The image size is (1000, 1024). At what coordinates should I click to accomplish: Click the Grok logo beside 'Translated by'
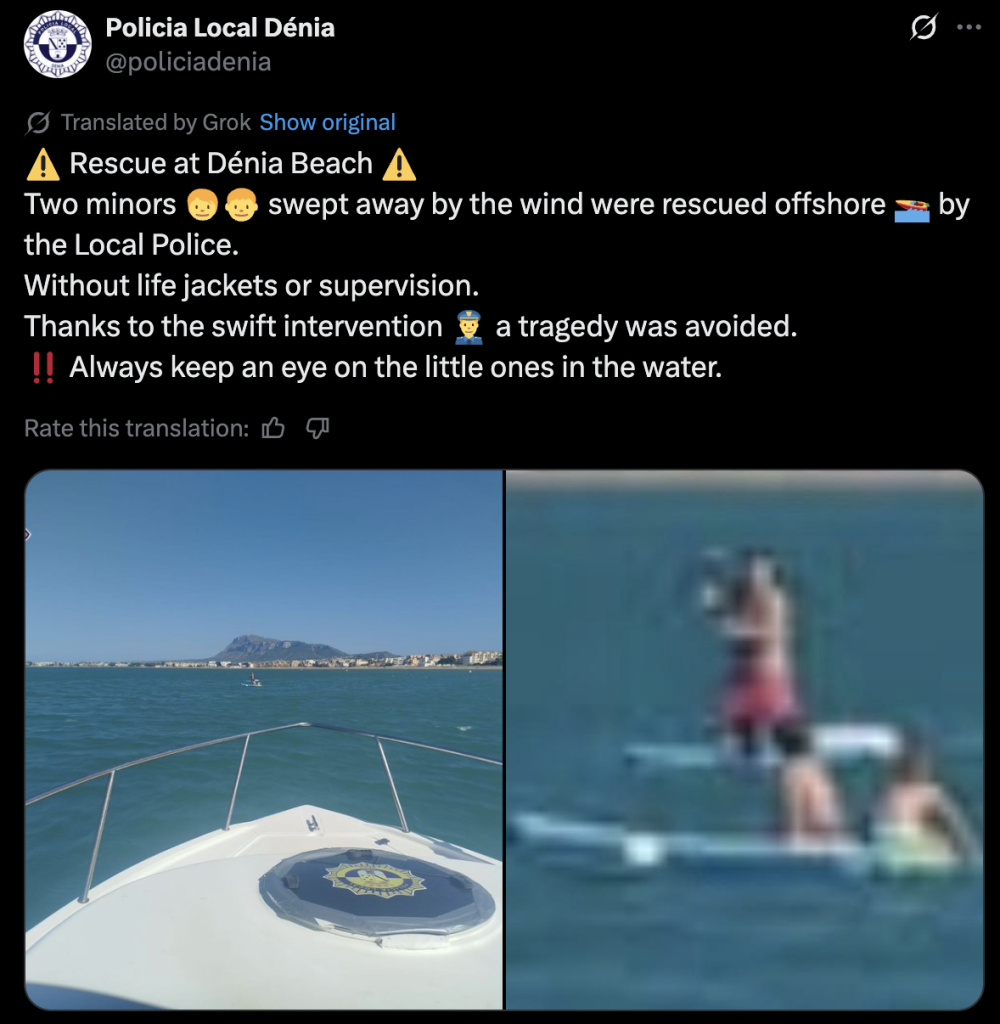pyautogui.click(x=38, y=123)
